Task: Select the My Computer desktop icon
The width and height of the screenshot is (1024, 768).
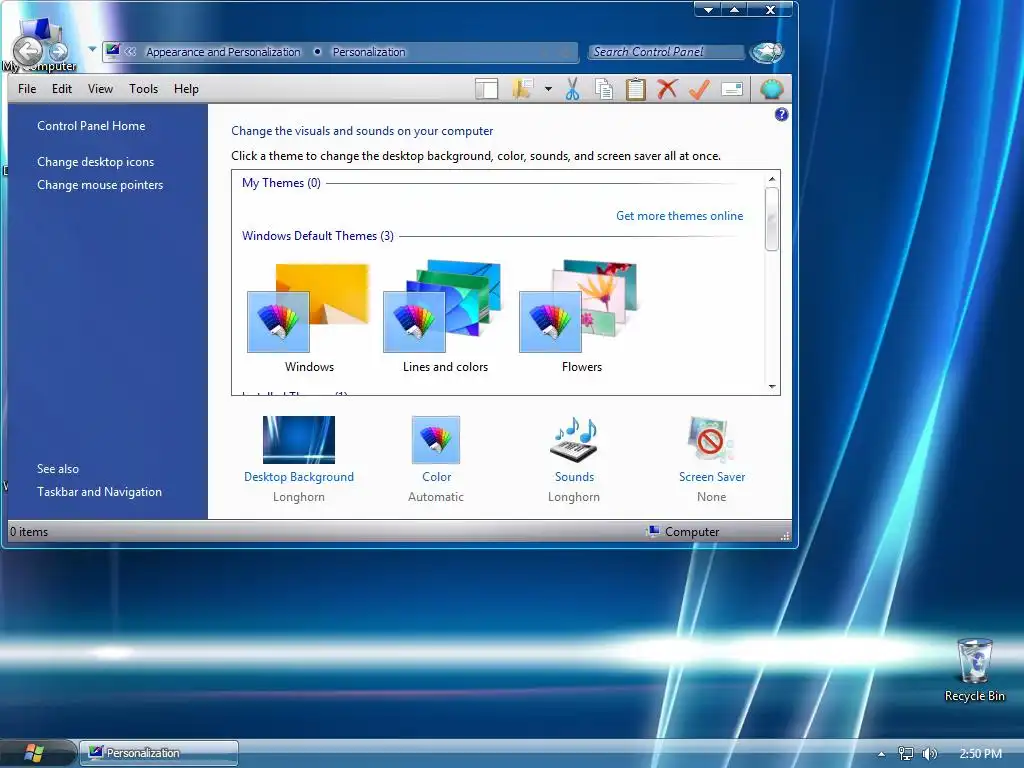Action: click(x=39, y=44)
